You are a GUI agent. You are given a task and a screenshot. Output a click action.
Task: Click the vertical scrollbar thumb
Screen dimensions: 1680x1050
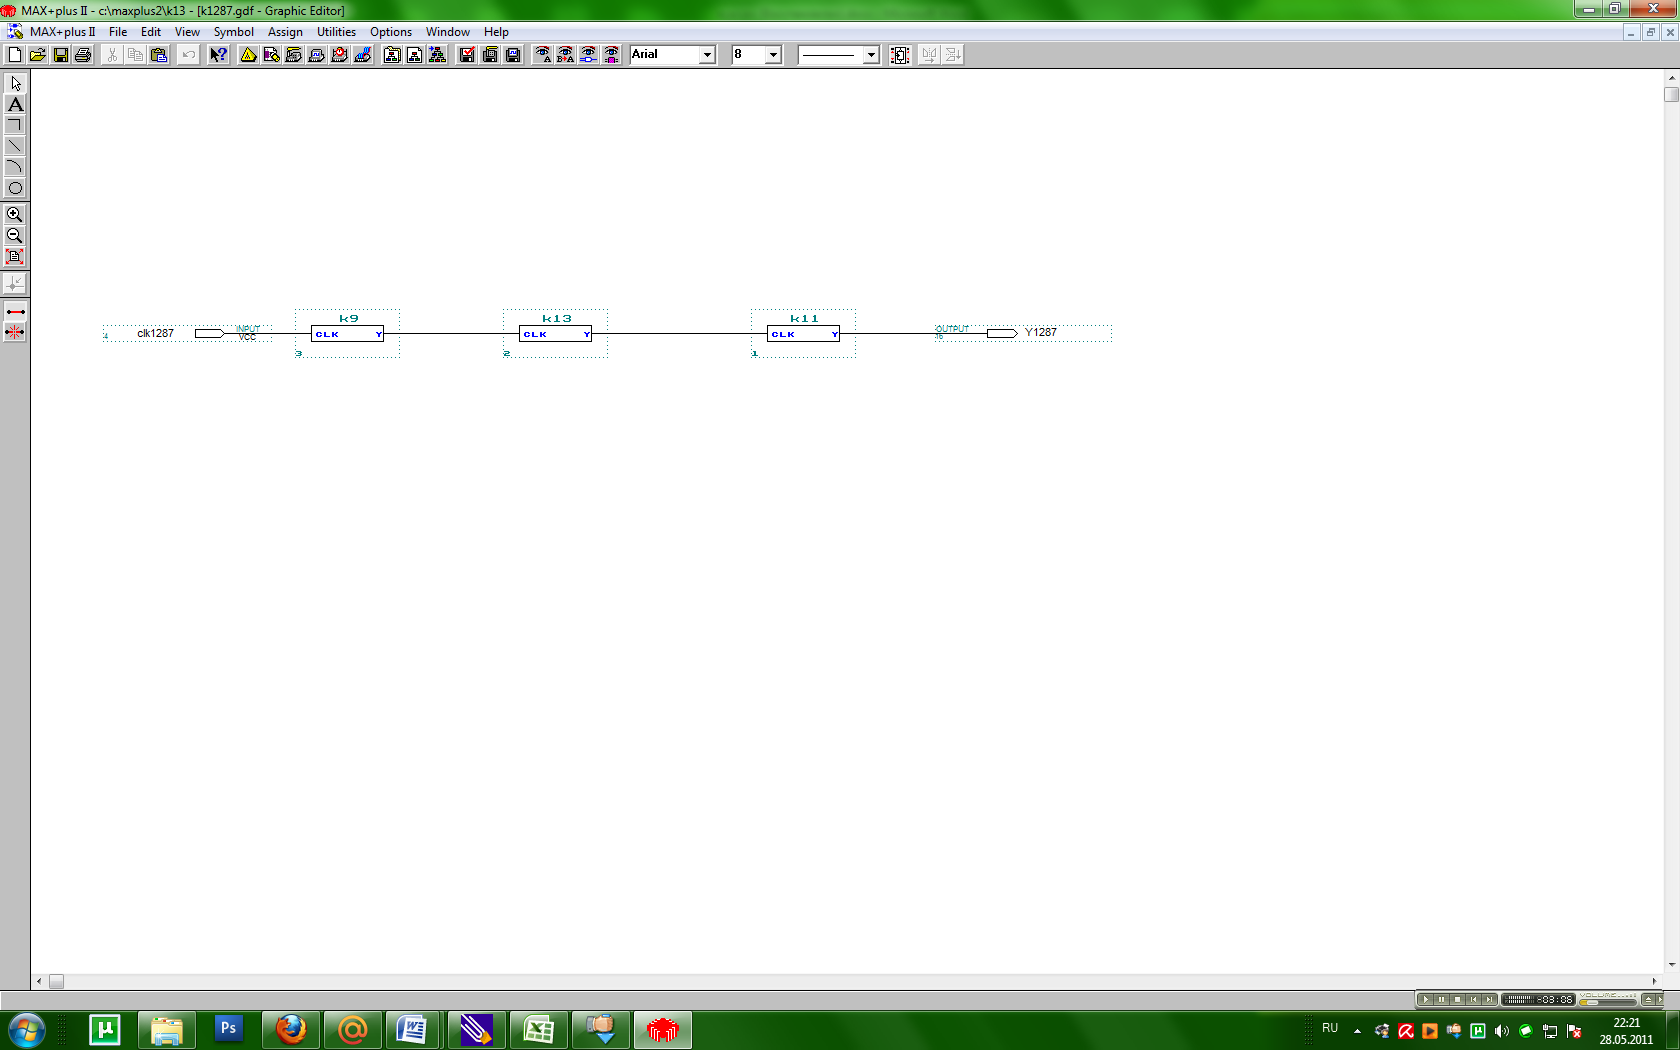[1671, 95]
